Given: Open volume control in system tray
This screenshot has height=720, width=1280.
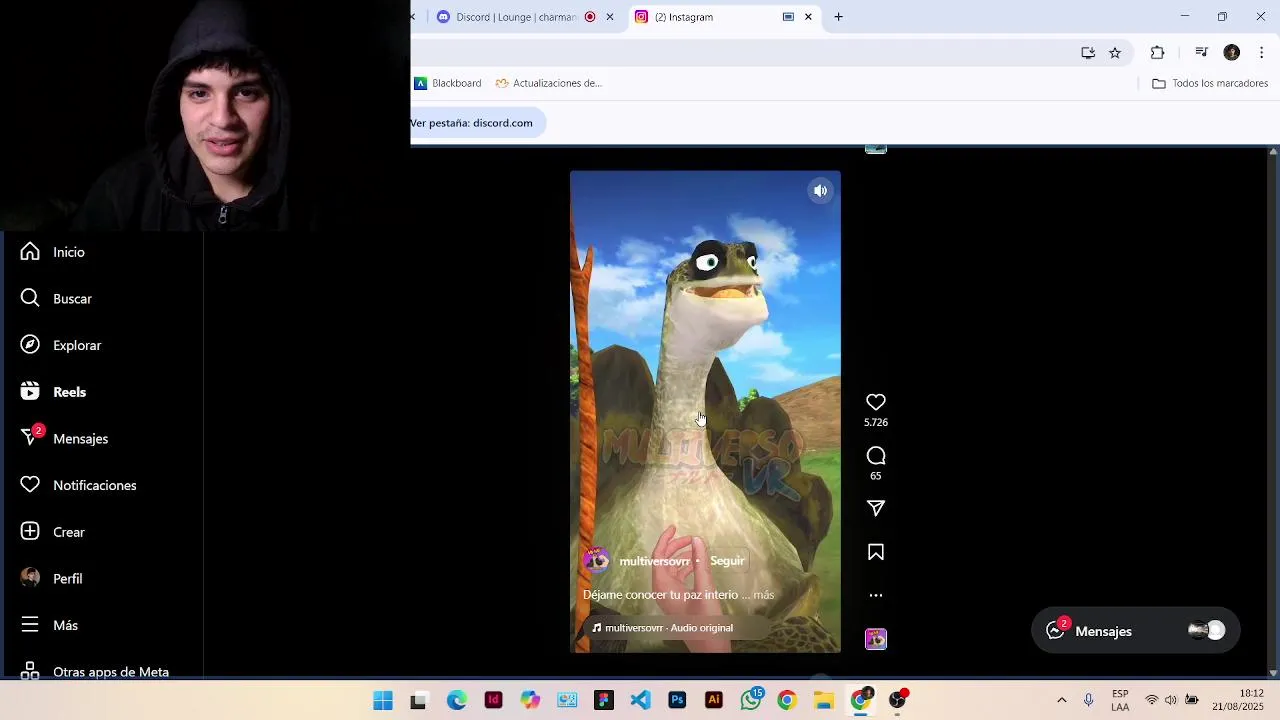Looking at the screenshot, I should (x=1171, y=700).
